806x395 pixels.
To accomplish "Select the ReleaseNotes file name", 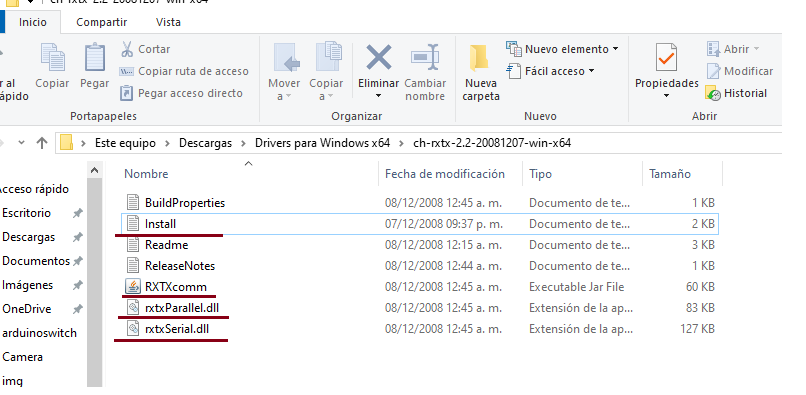I will [x=180, y=266].
